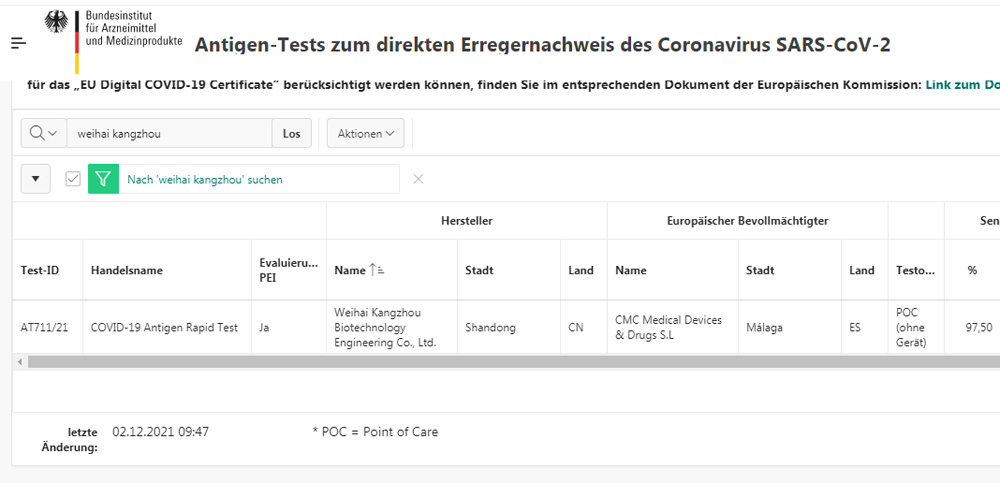
Task: Click the magnifier search column selector
Action: pos(43,133)
